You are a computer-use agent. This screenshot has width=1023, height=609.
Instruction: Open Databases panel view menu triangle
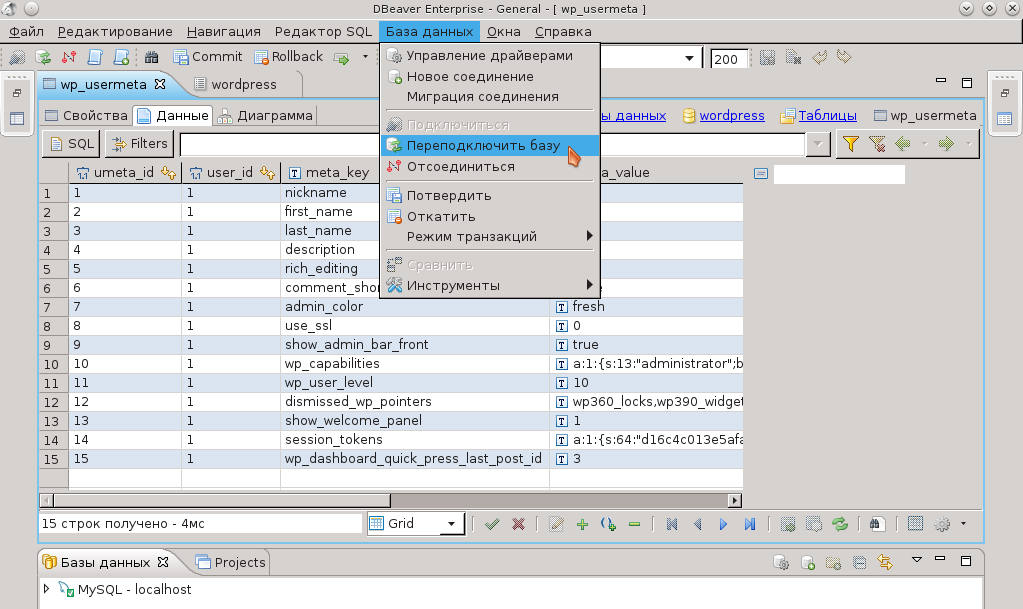tap(917, 560)
